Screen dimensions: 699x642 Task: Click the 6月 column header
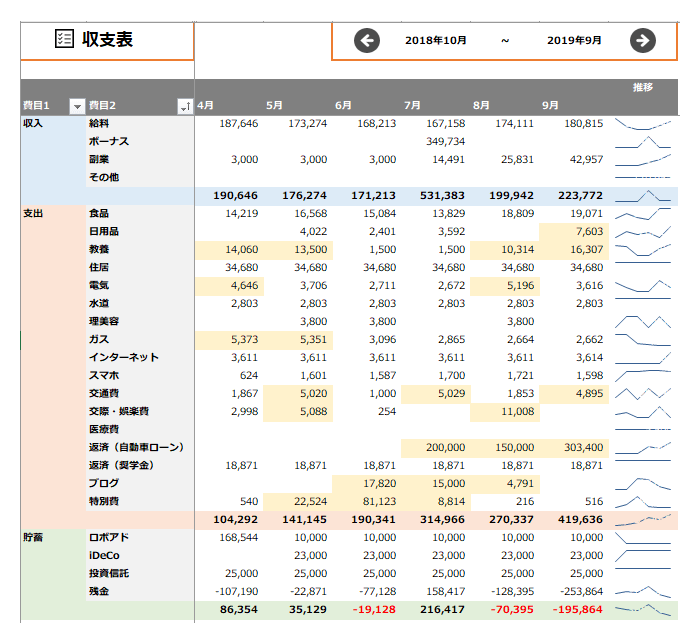(x=343, y=105)
